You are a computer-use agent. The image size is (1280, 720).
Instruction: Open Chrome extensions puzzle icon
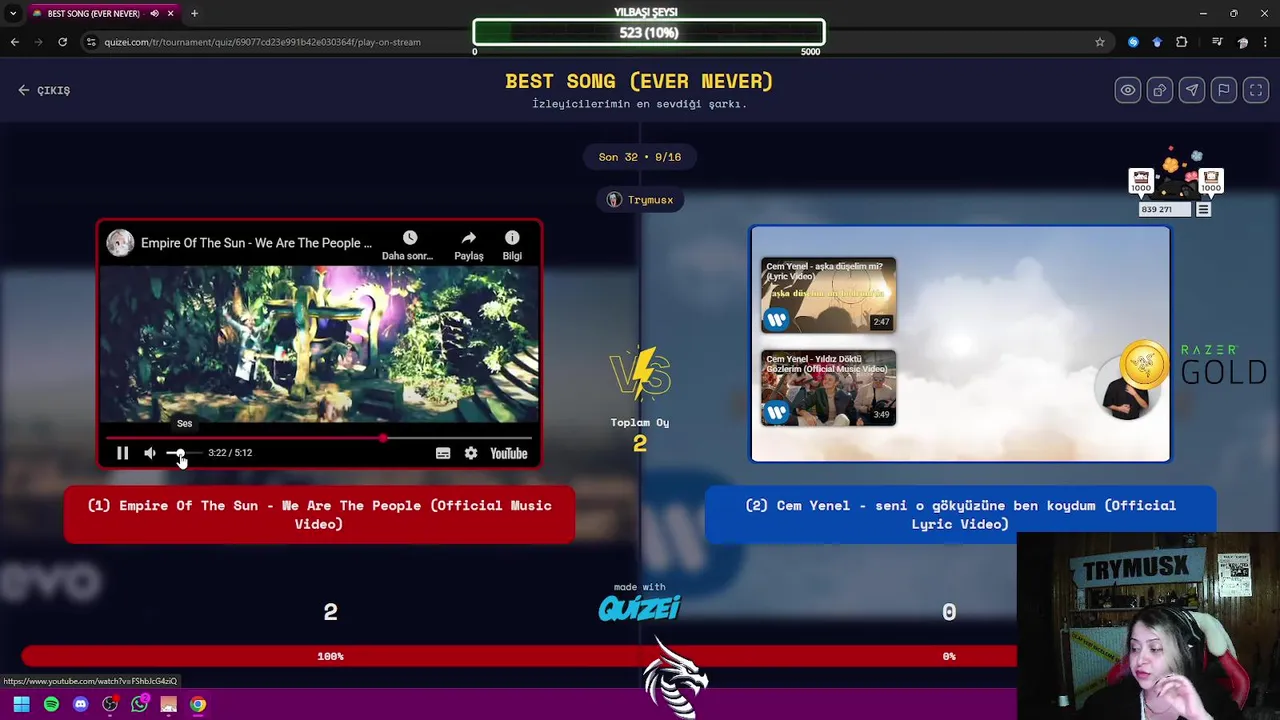[x=1182, y=42]
